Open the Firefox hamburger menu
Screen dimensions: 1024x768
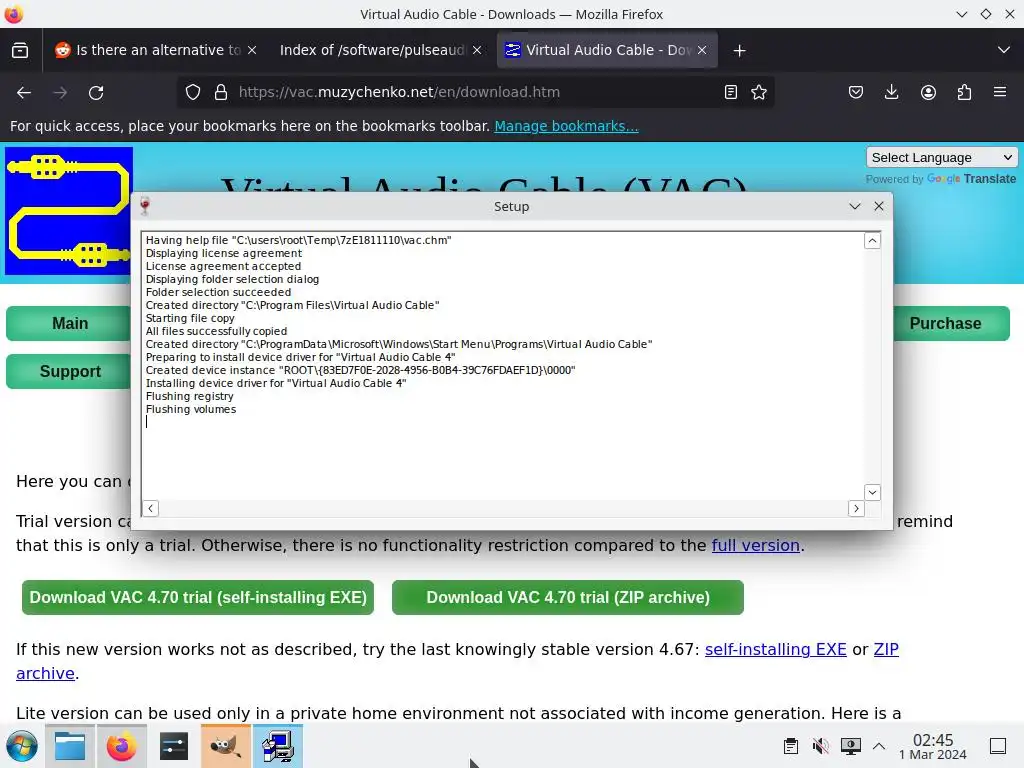(1000, 92)
